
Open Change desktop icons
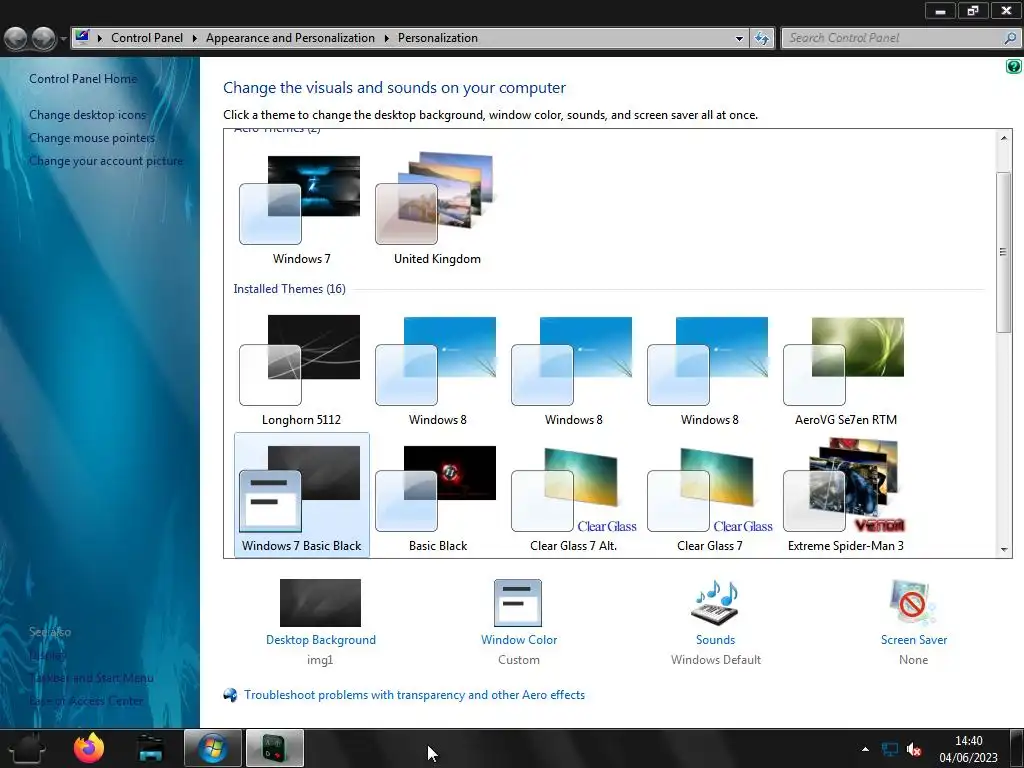pyautogui.click(x=88, y=115)
